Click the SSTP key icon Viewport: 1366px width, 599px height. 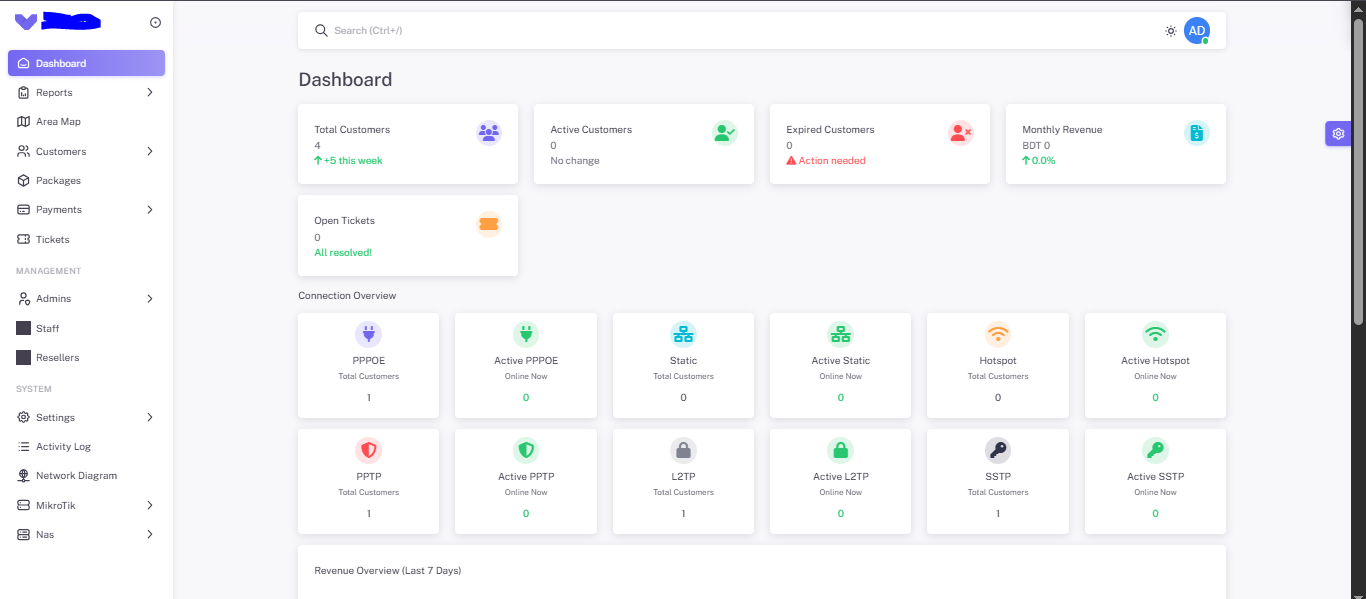tap(998, 450)
